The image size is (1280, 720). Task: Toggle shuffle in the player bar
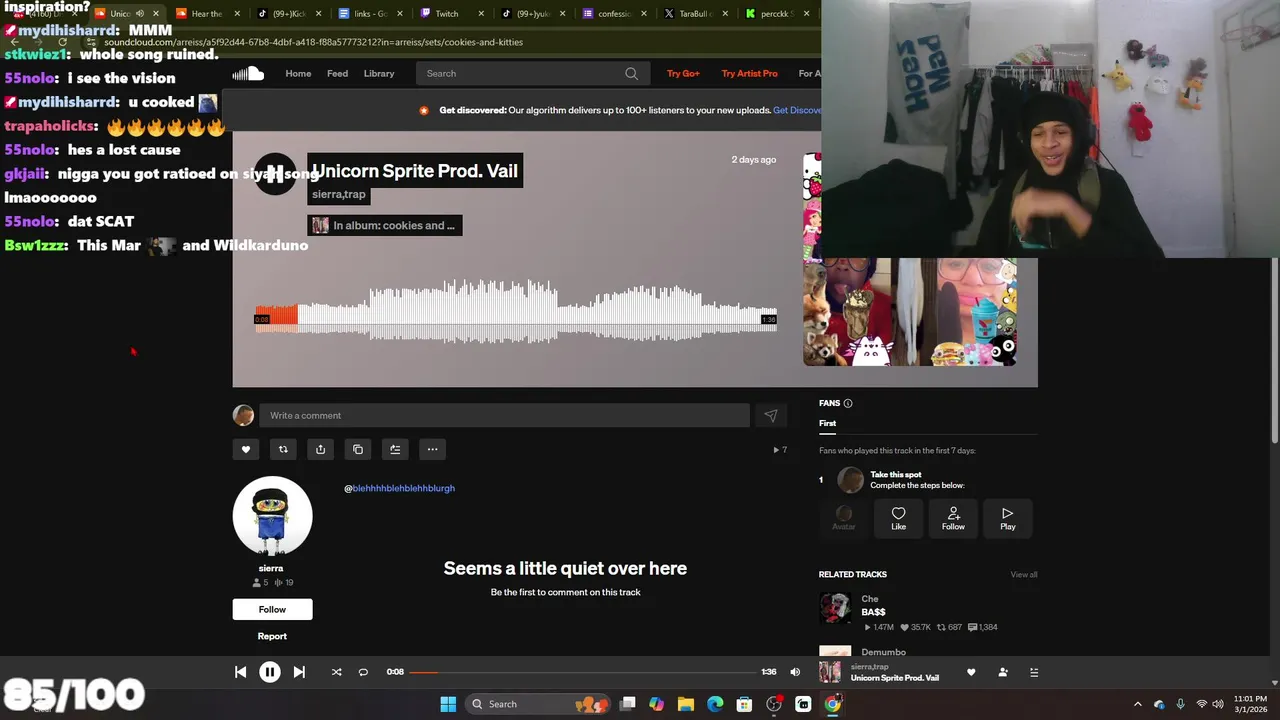[x=336, y=672]
